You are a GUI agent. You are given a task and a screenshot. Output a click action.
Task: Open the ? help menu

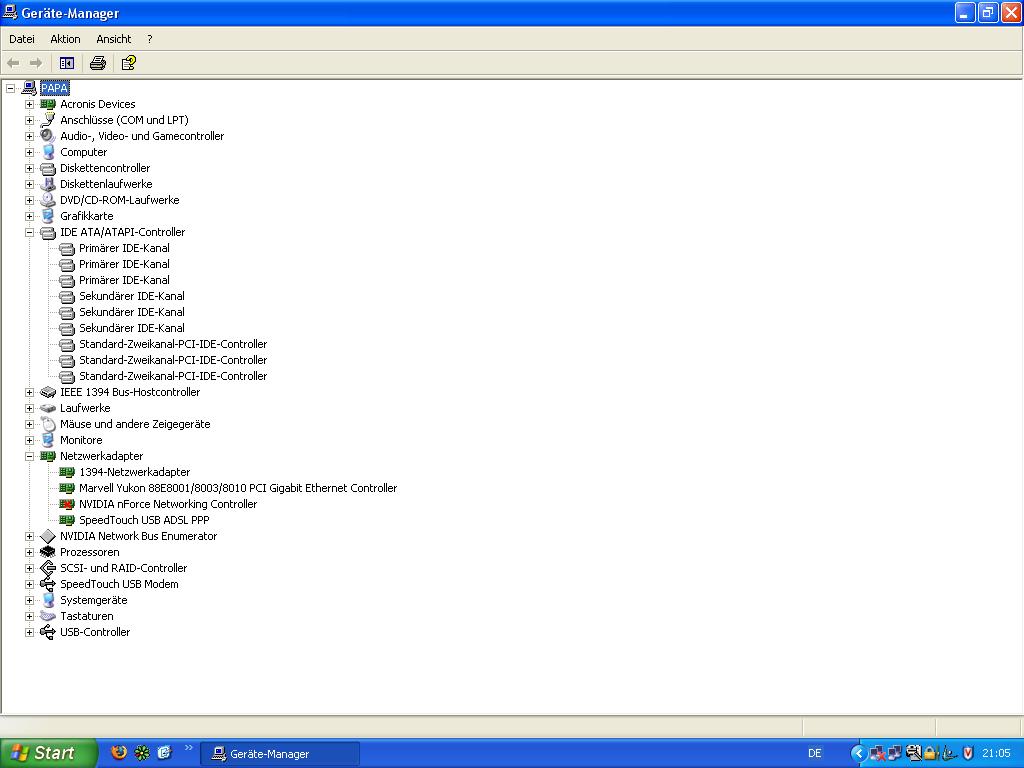150,39
